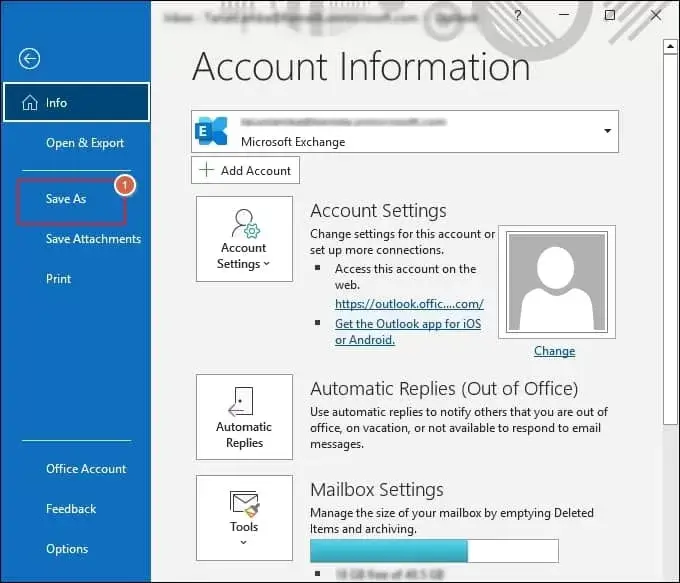Expand the Account Settings button chevron
This screenshot has height=583, width=680.
(267, 264)
